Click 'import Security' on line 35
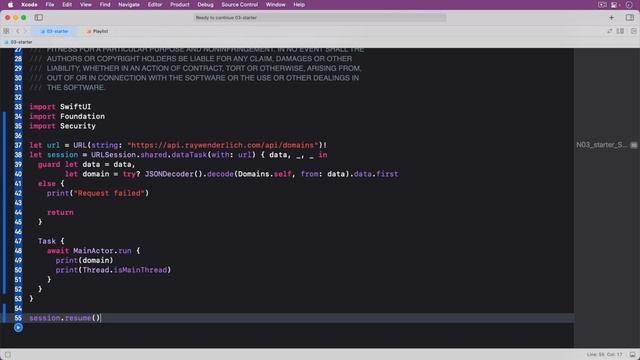The width and height of the screenshot is (640, 360). point(62,126)
